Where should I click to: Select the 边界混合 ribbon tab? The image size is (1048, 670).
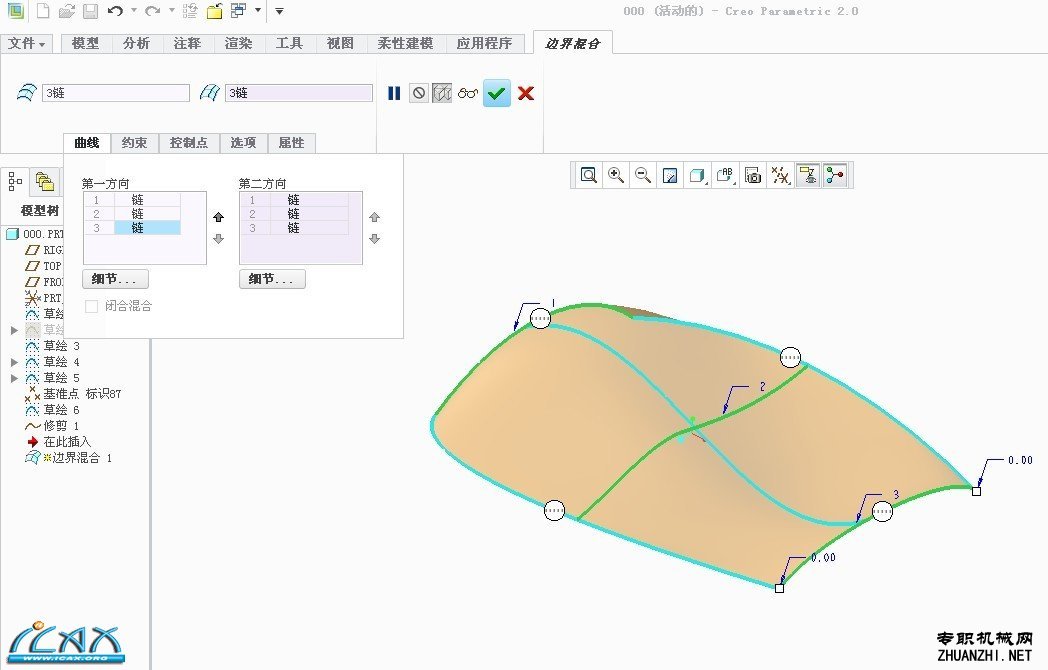pyautogui.click(x=573, y=43)
